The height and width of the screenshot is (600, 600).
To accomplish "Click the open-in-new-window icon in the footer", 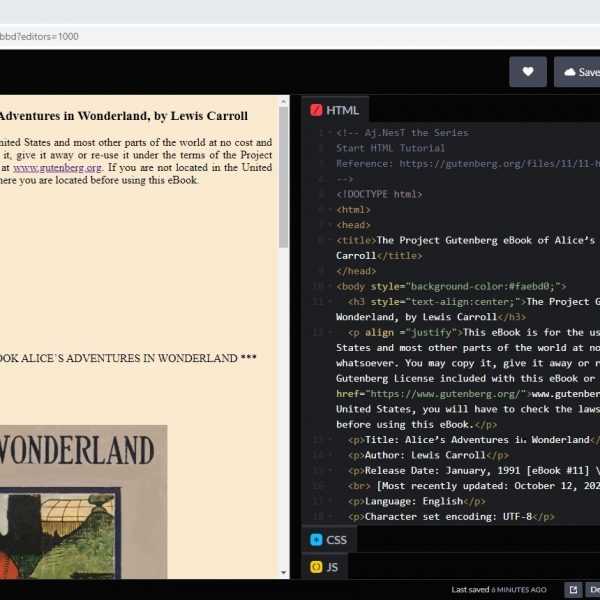I will tap(572, 590).
